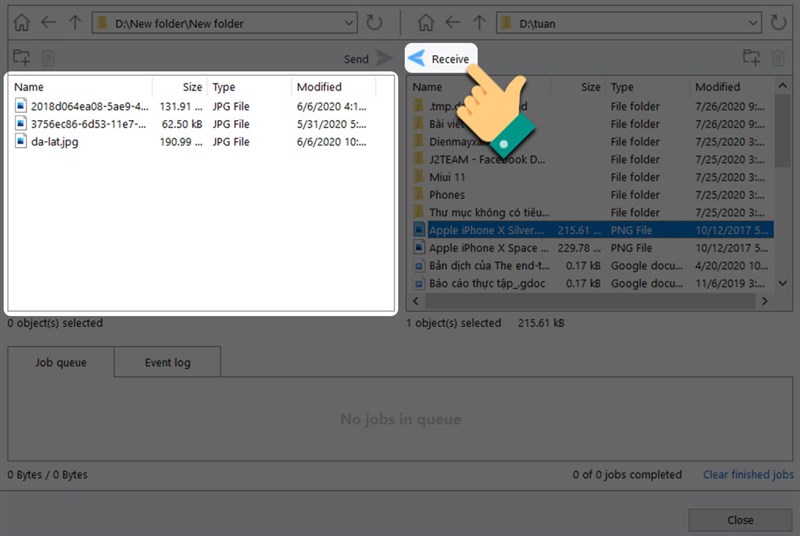Click left arrow of horizontal scrollbar
Screen dimensions: 800x536
point(416,301)
